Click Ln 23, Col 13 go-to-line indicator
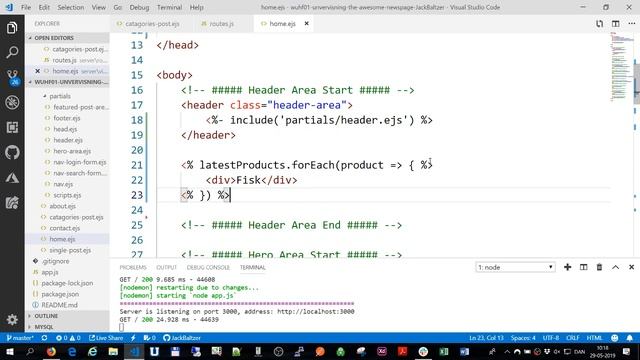This screenshot has height=360, width=640. 486,338
